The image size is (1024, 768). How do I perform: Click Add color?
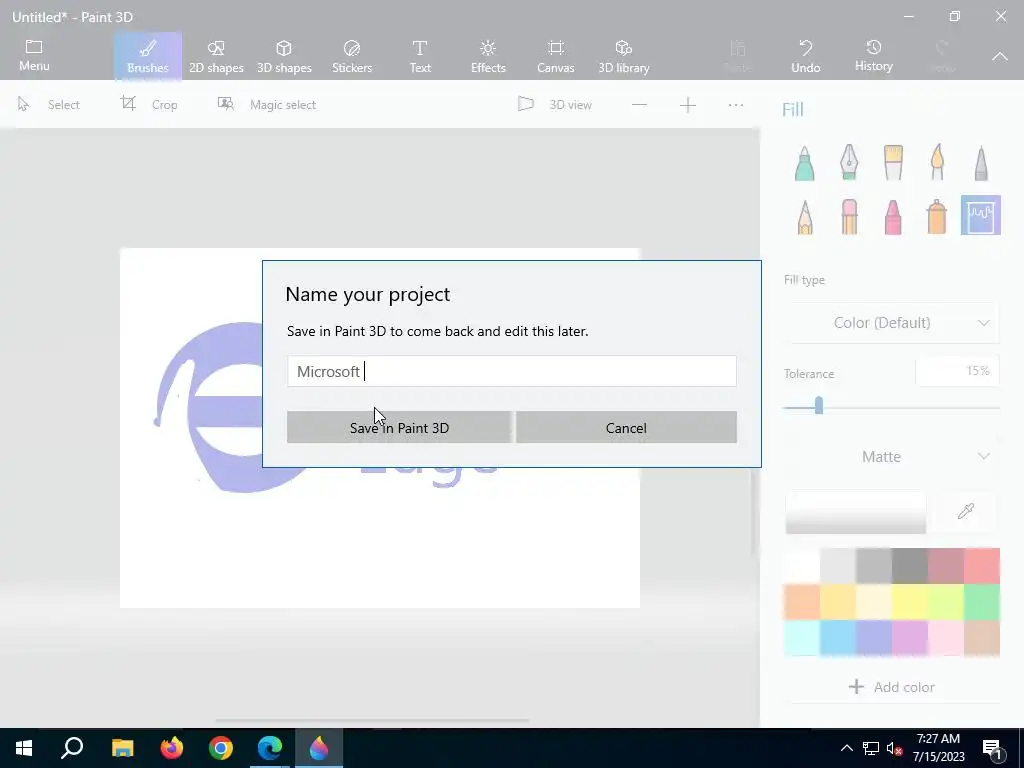pyautogui.click(x=891, y=687)
